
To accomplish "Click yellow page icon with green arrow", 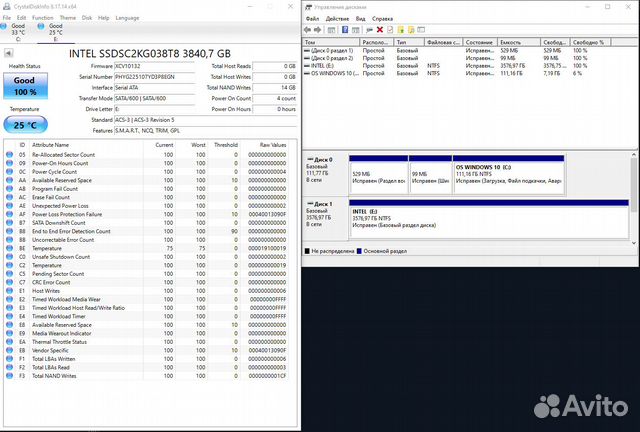I will [x=401, y=30].
